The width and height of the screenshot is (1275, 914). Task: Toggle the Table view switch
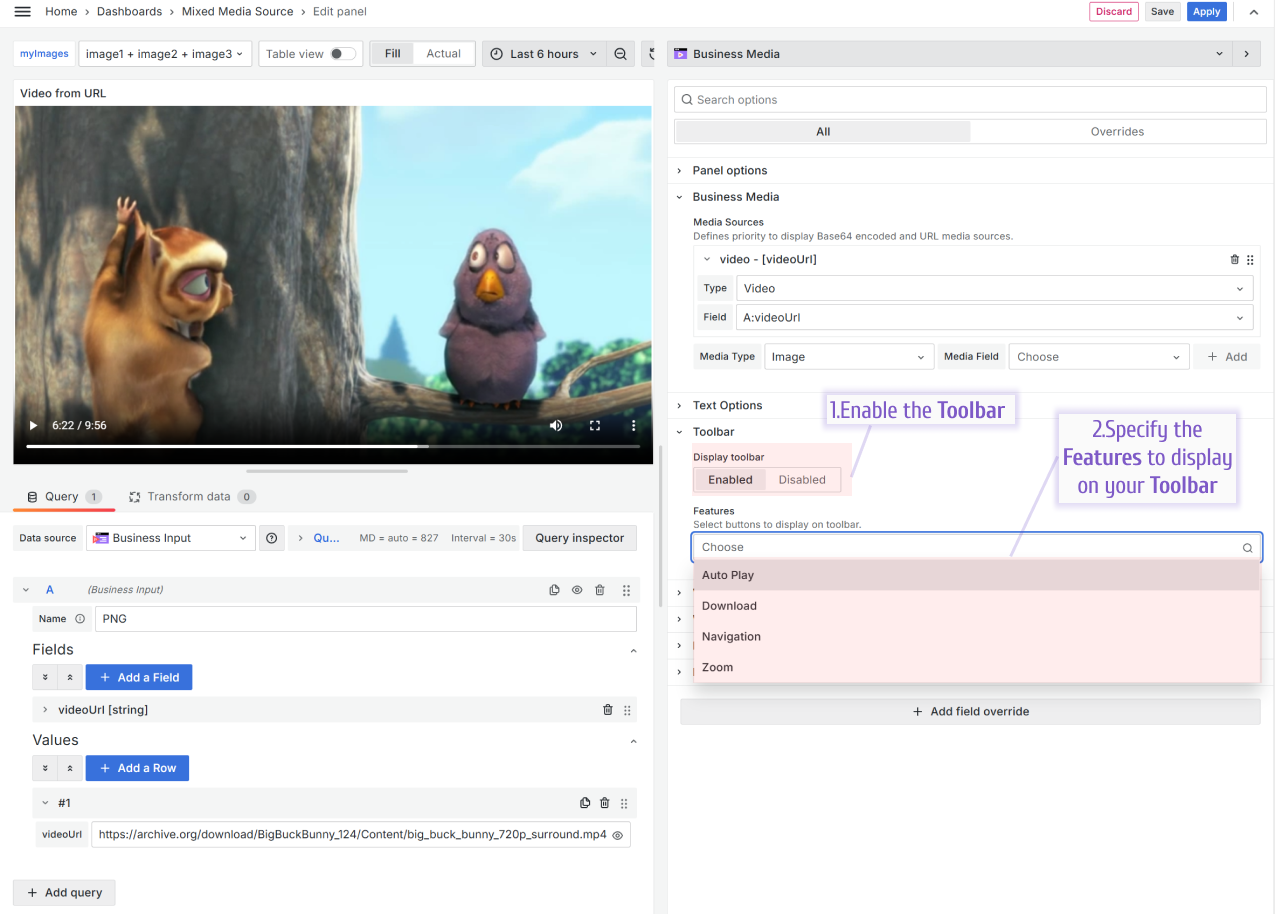[x=342, y=54]
